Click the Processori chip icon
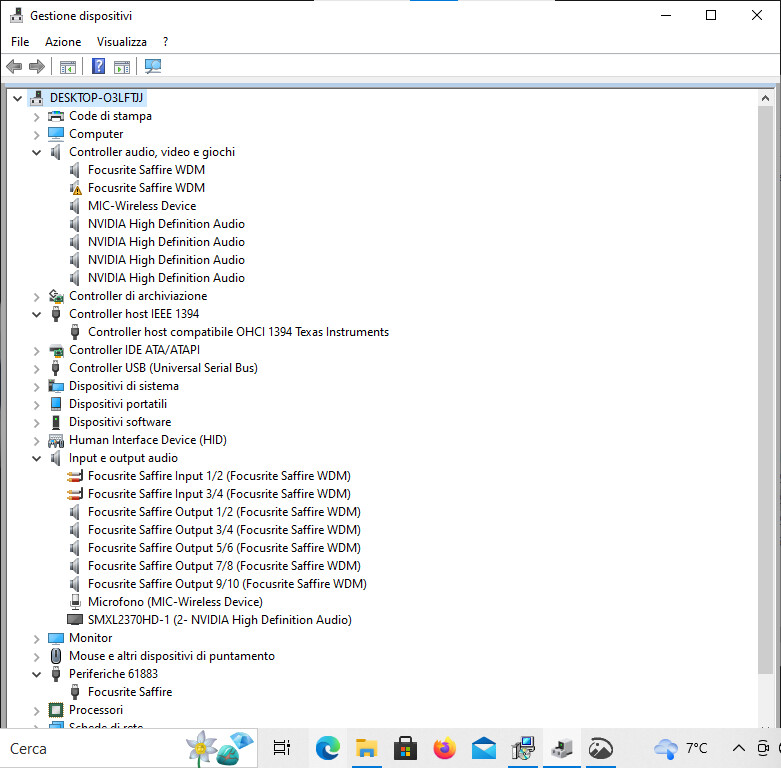Image resolution: width=781 pixels, height=768 pixels. click(56, 710)
